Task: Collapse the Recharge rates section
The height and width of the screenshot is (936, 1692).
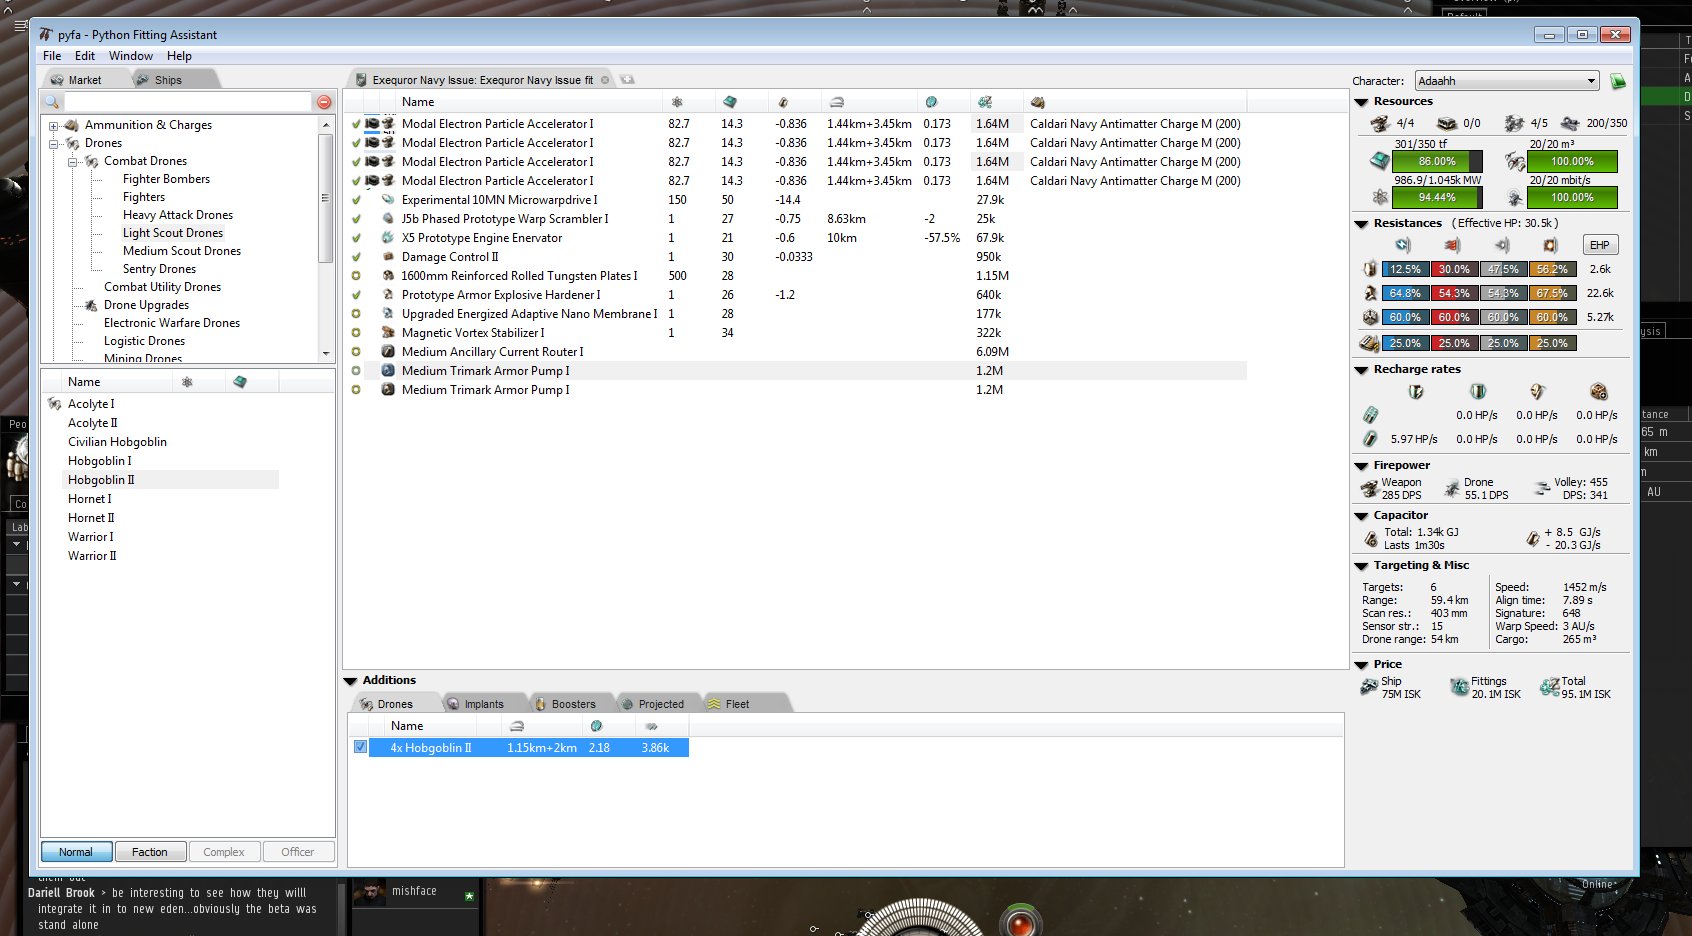Action: pyautogui.click(x=1361, y=370)
